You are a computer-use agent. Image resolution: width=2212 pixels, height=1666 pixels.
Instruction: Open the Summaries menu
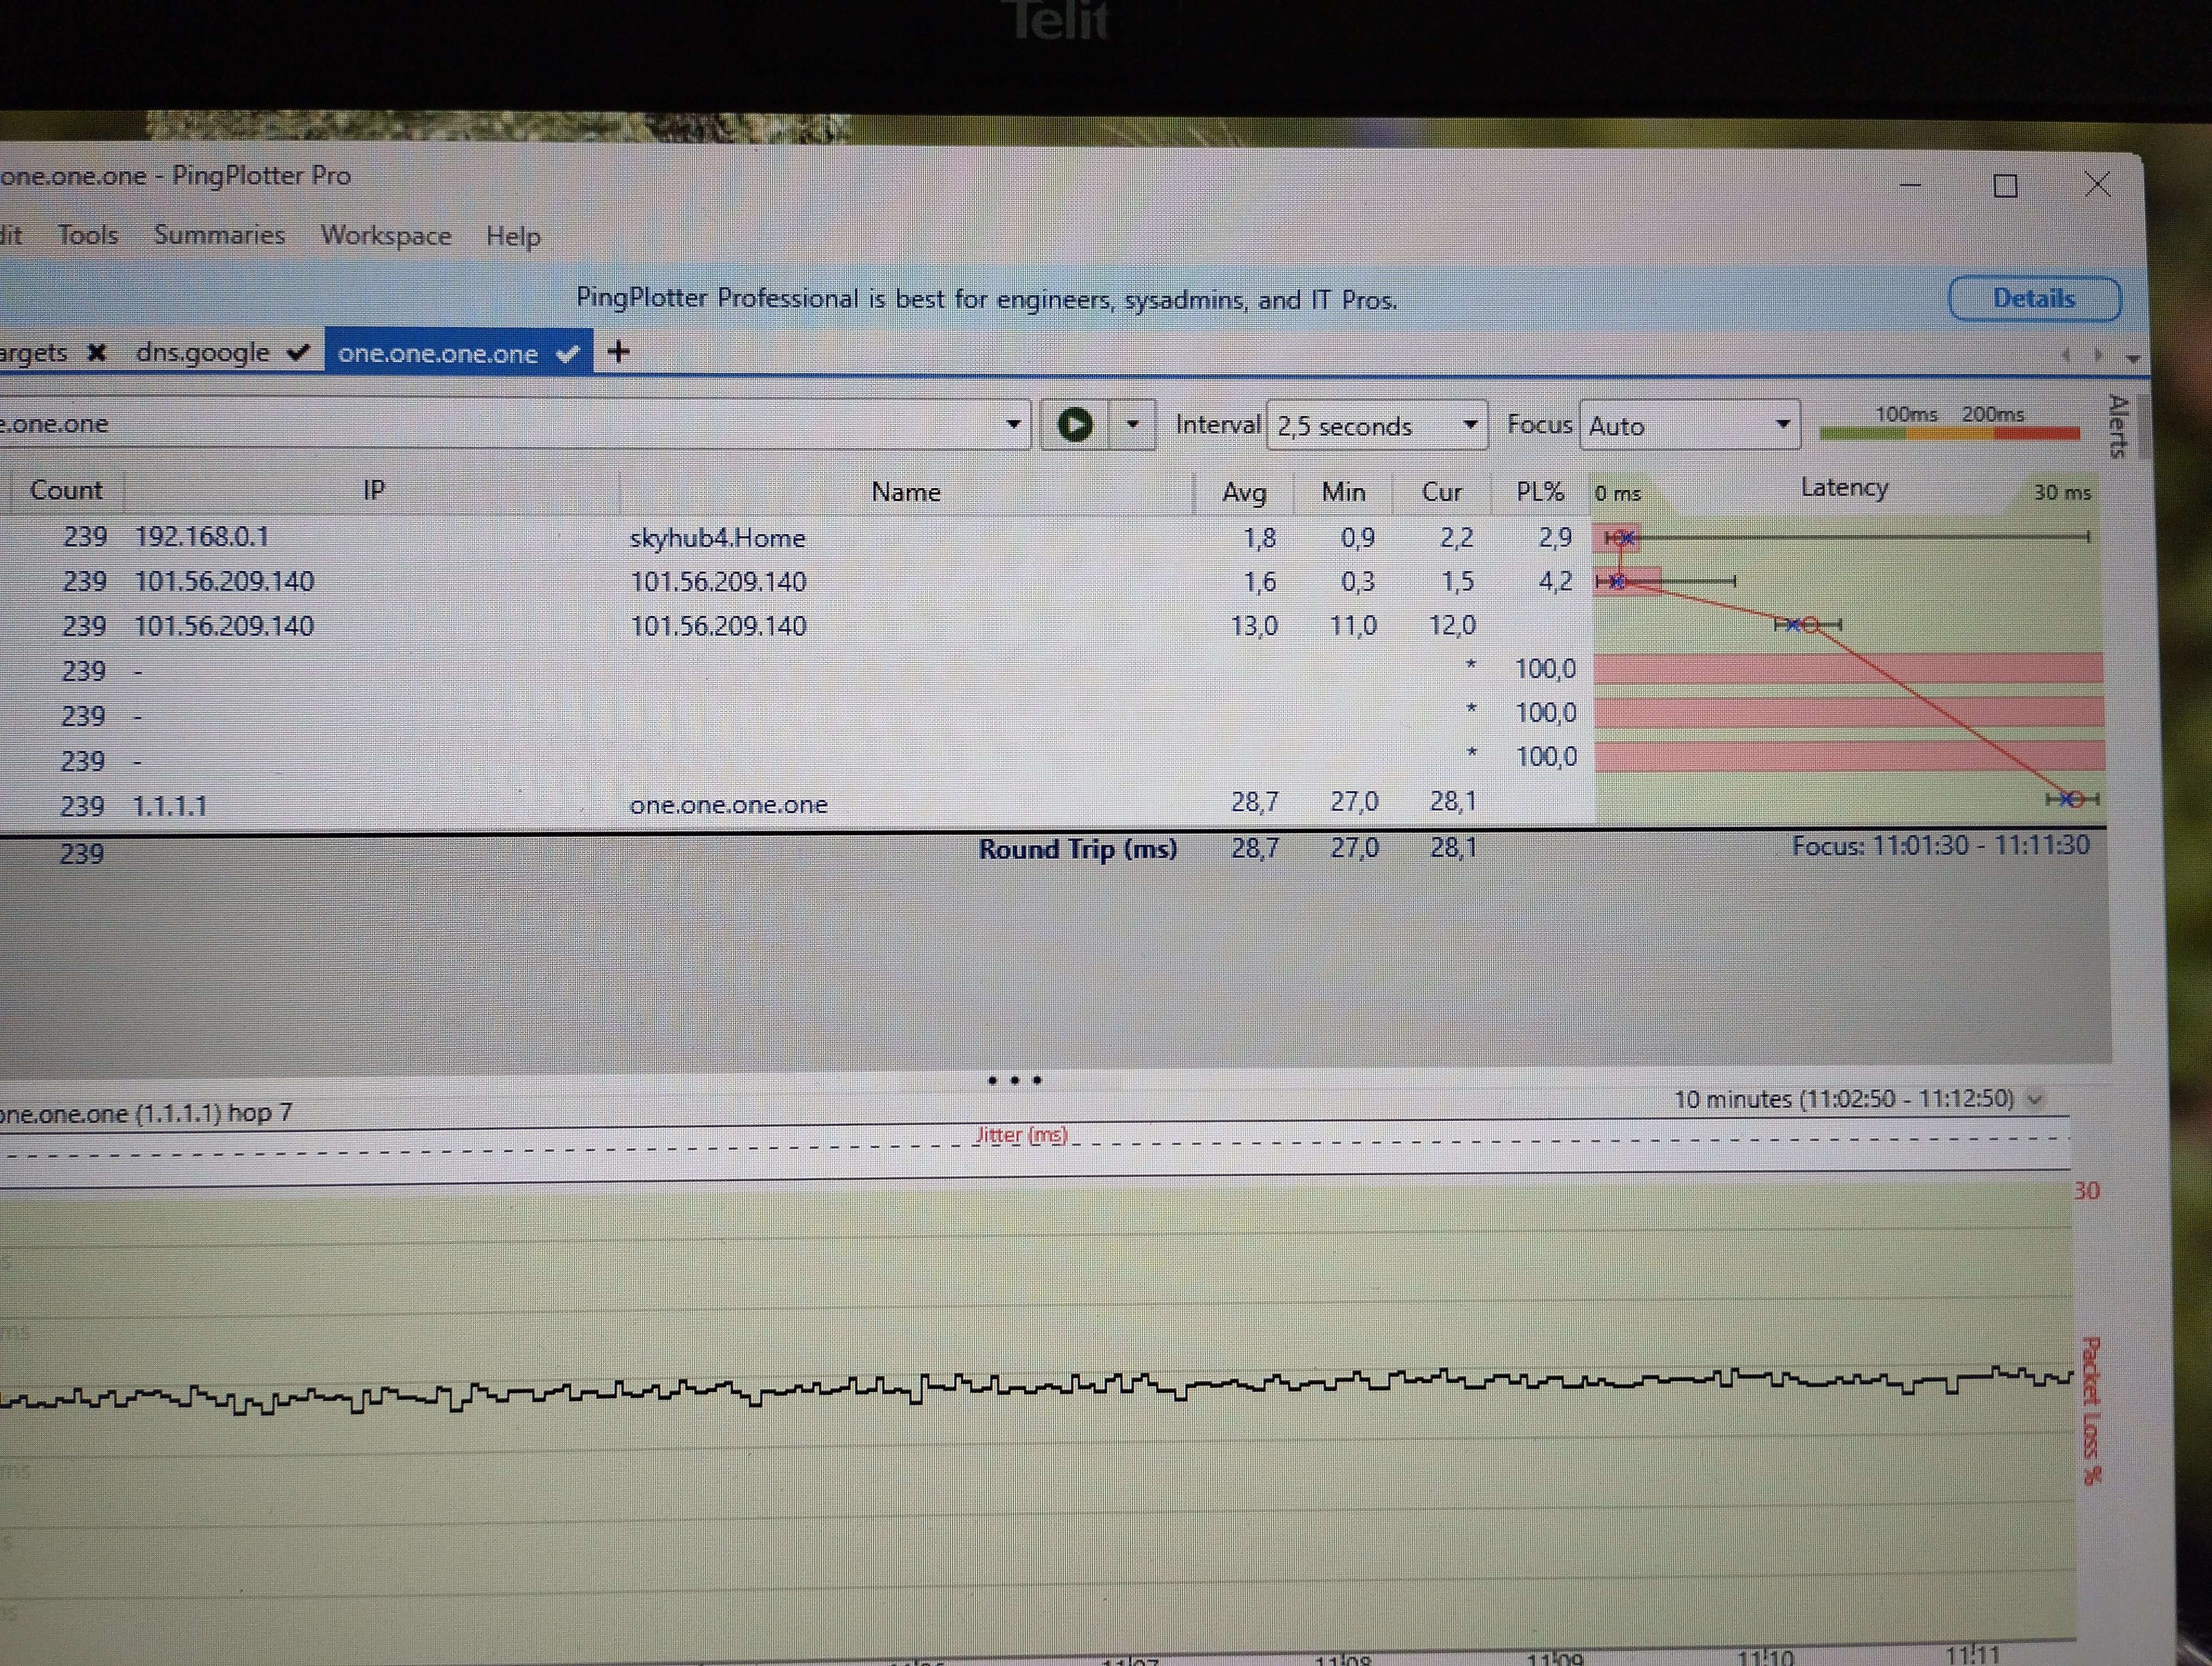219,235
